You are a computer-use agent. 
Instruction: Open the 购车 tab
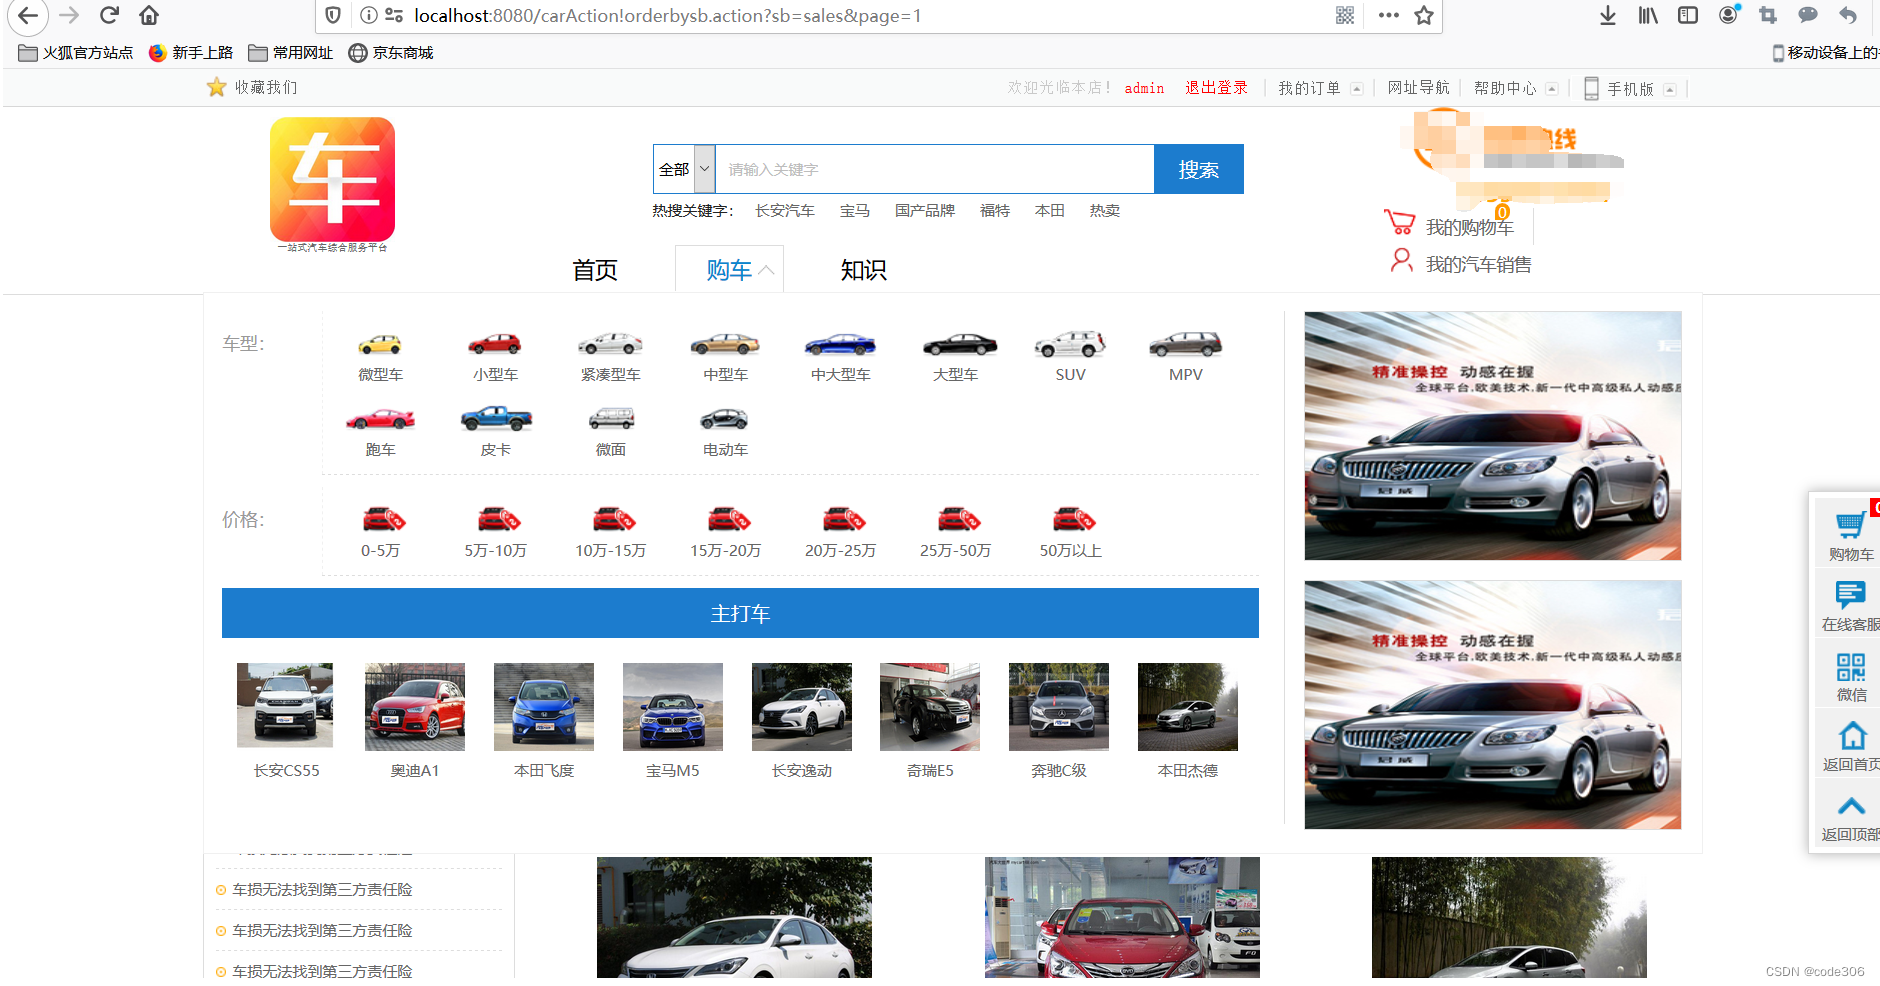click(730, 270)
